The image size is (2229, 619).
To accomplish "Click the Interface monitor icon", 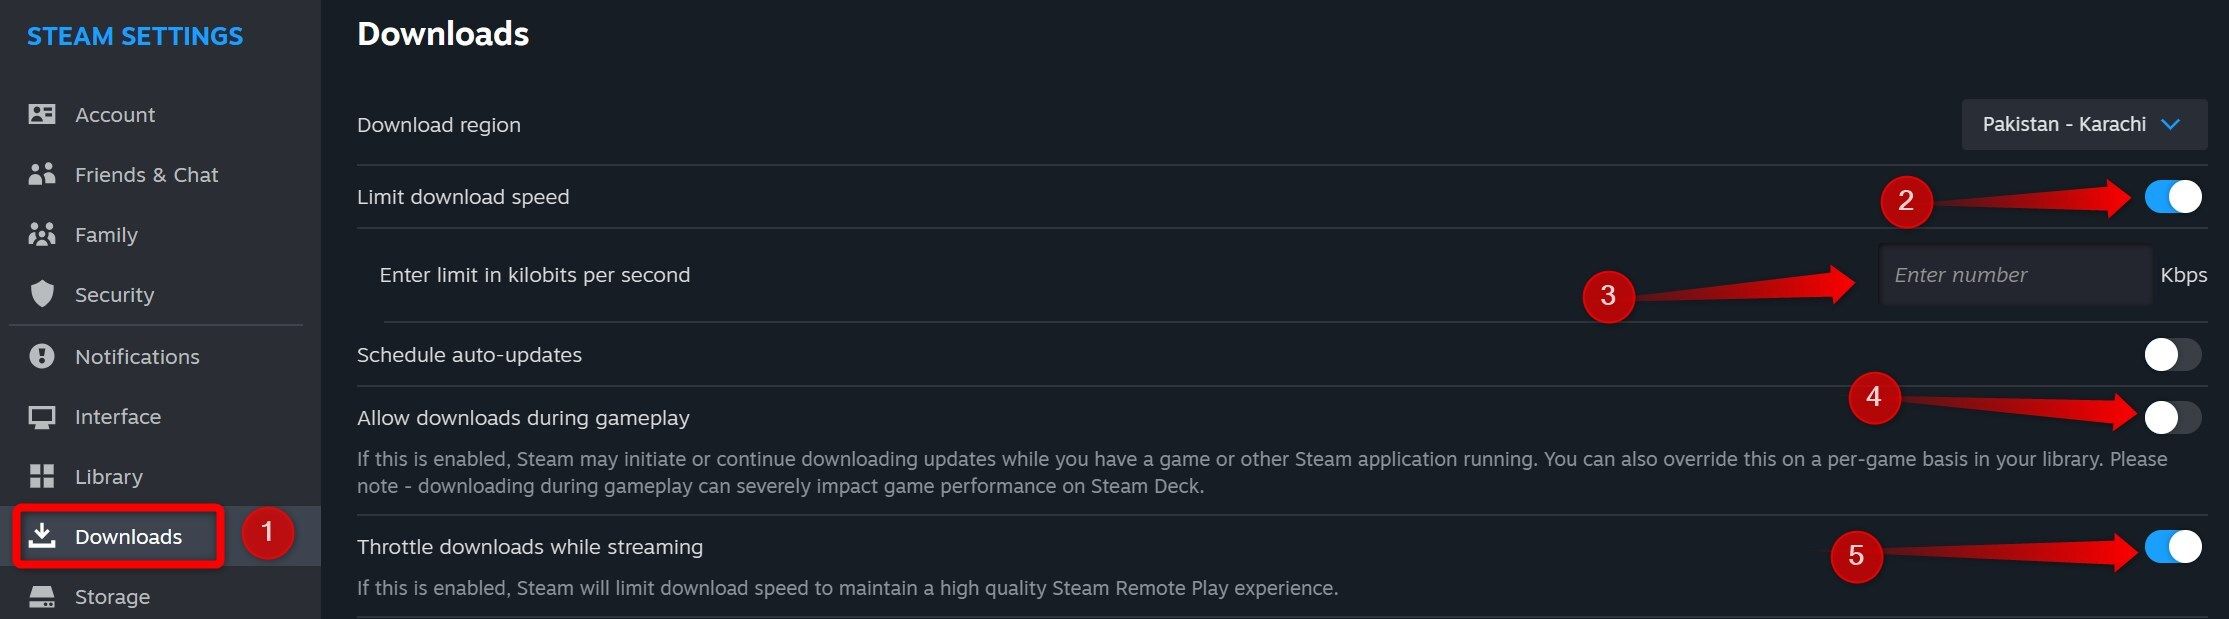I will pos(42,417).
